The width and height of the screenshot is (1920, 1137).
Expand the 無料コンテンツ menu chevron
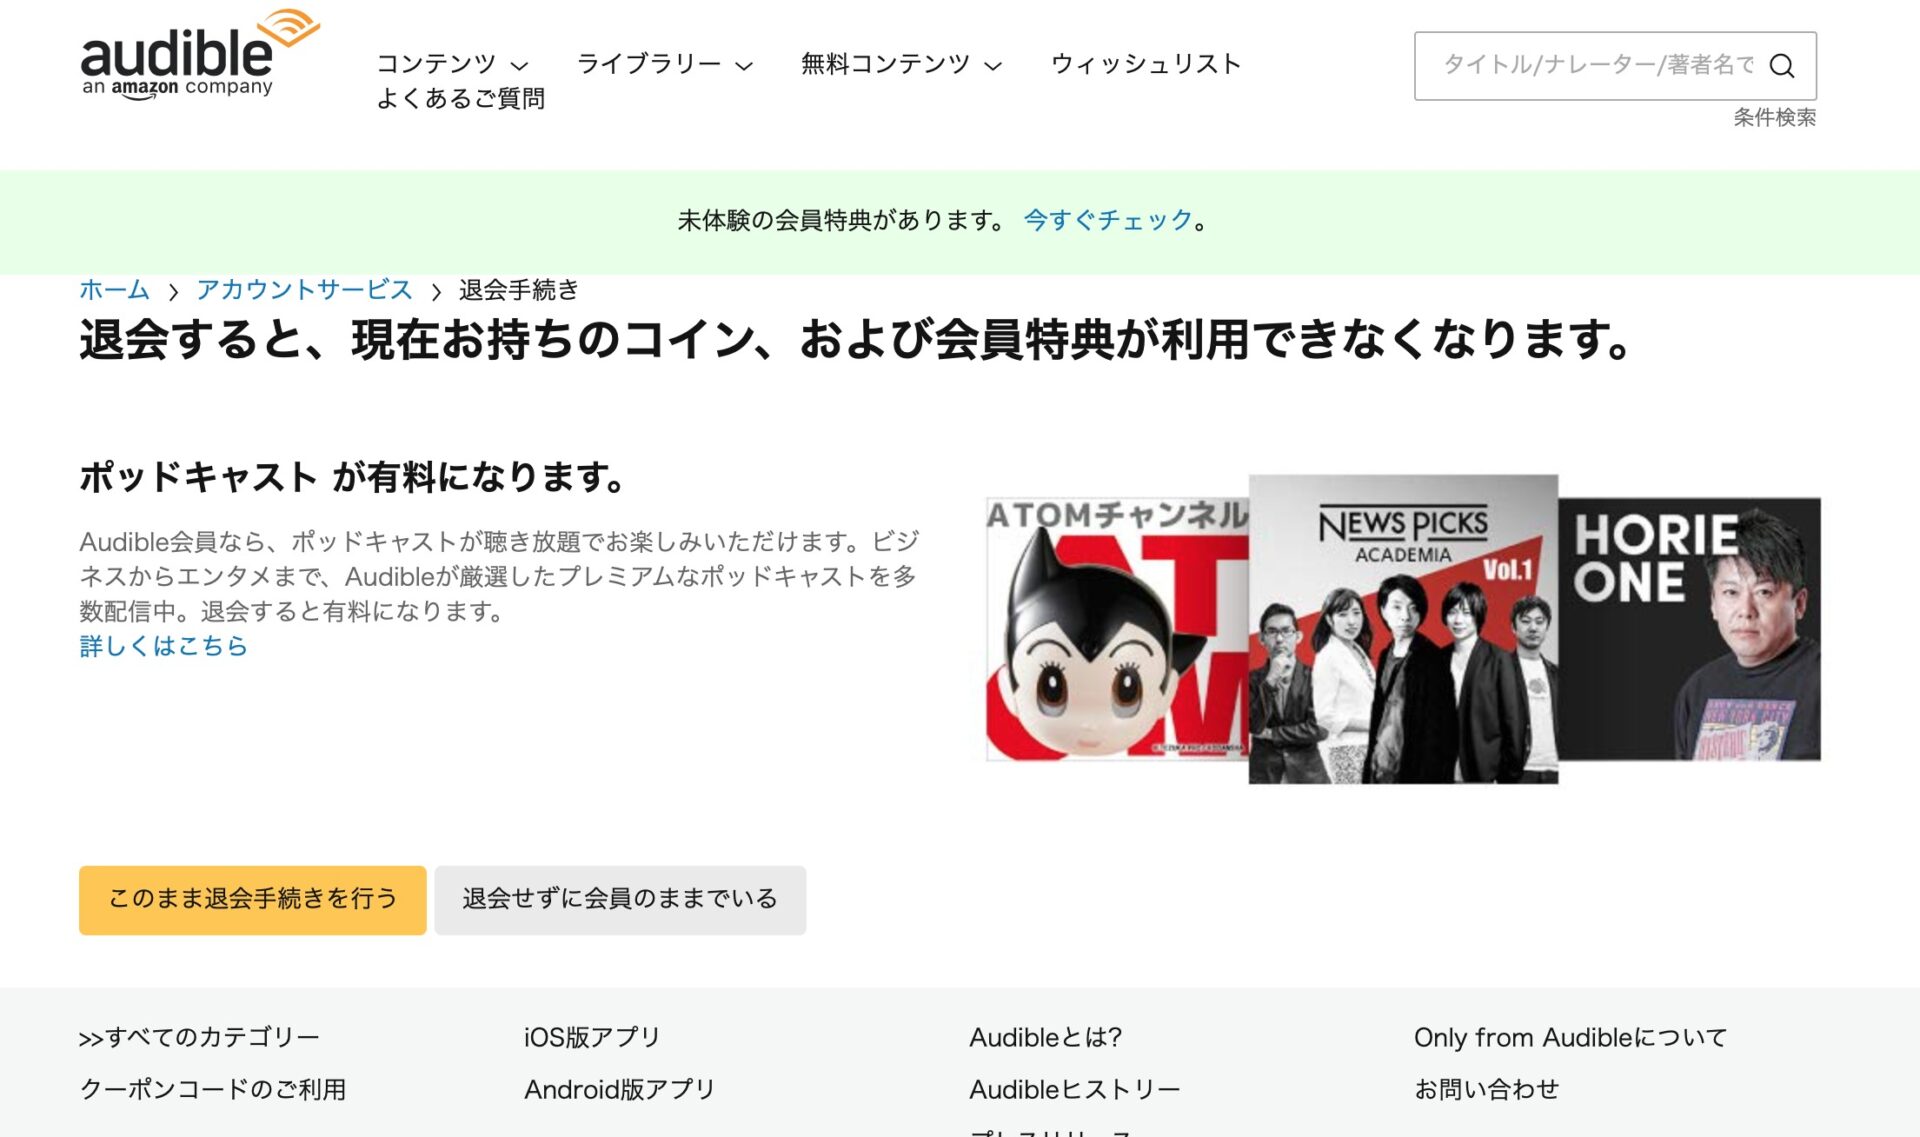pyautogui.click(x=992, y=66)
